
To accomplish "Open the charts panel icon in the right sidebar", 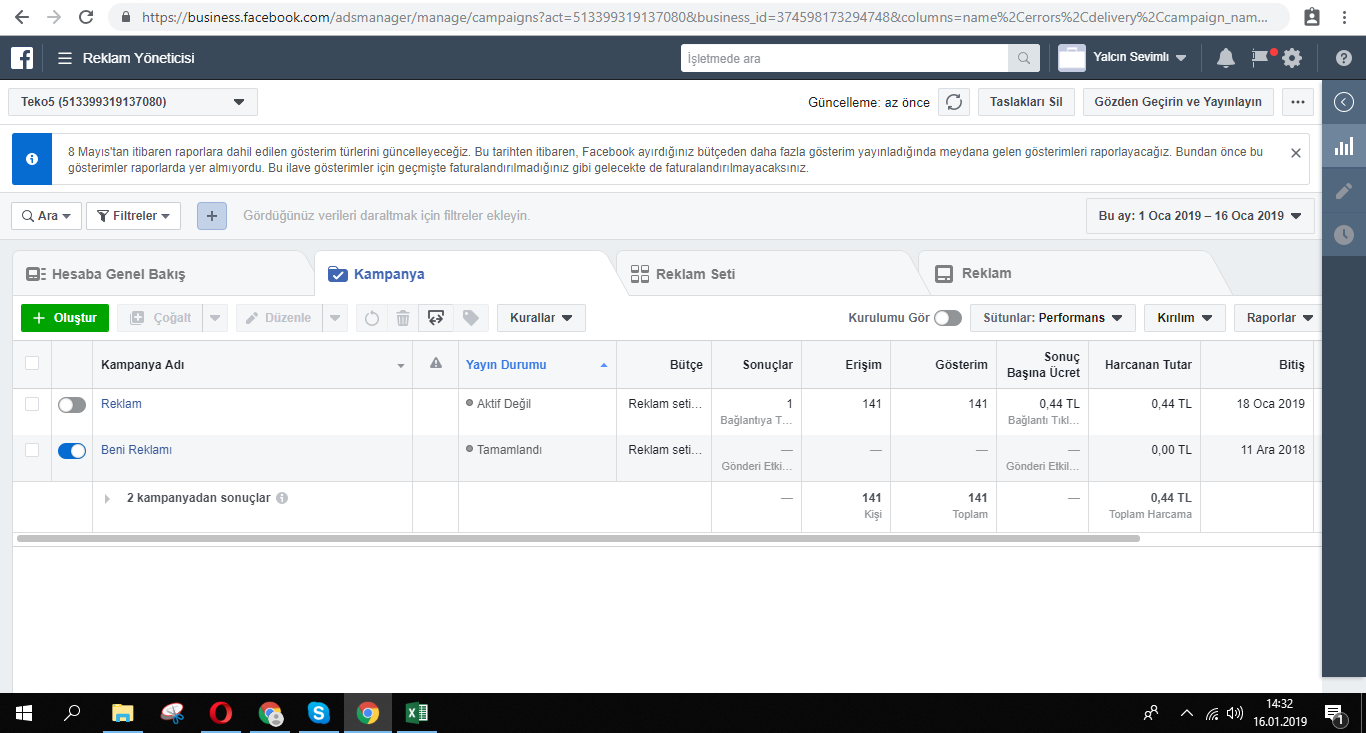I will click(1344, 146).
